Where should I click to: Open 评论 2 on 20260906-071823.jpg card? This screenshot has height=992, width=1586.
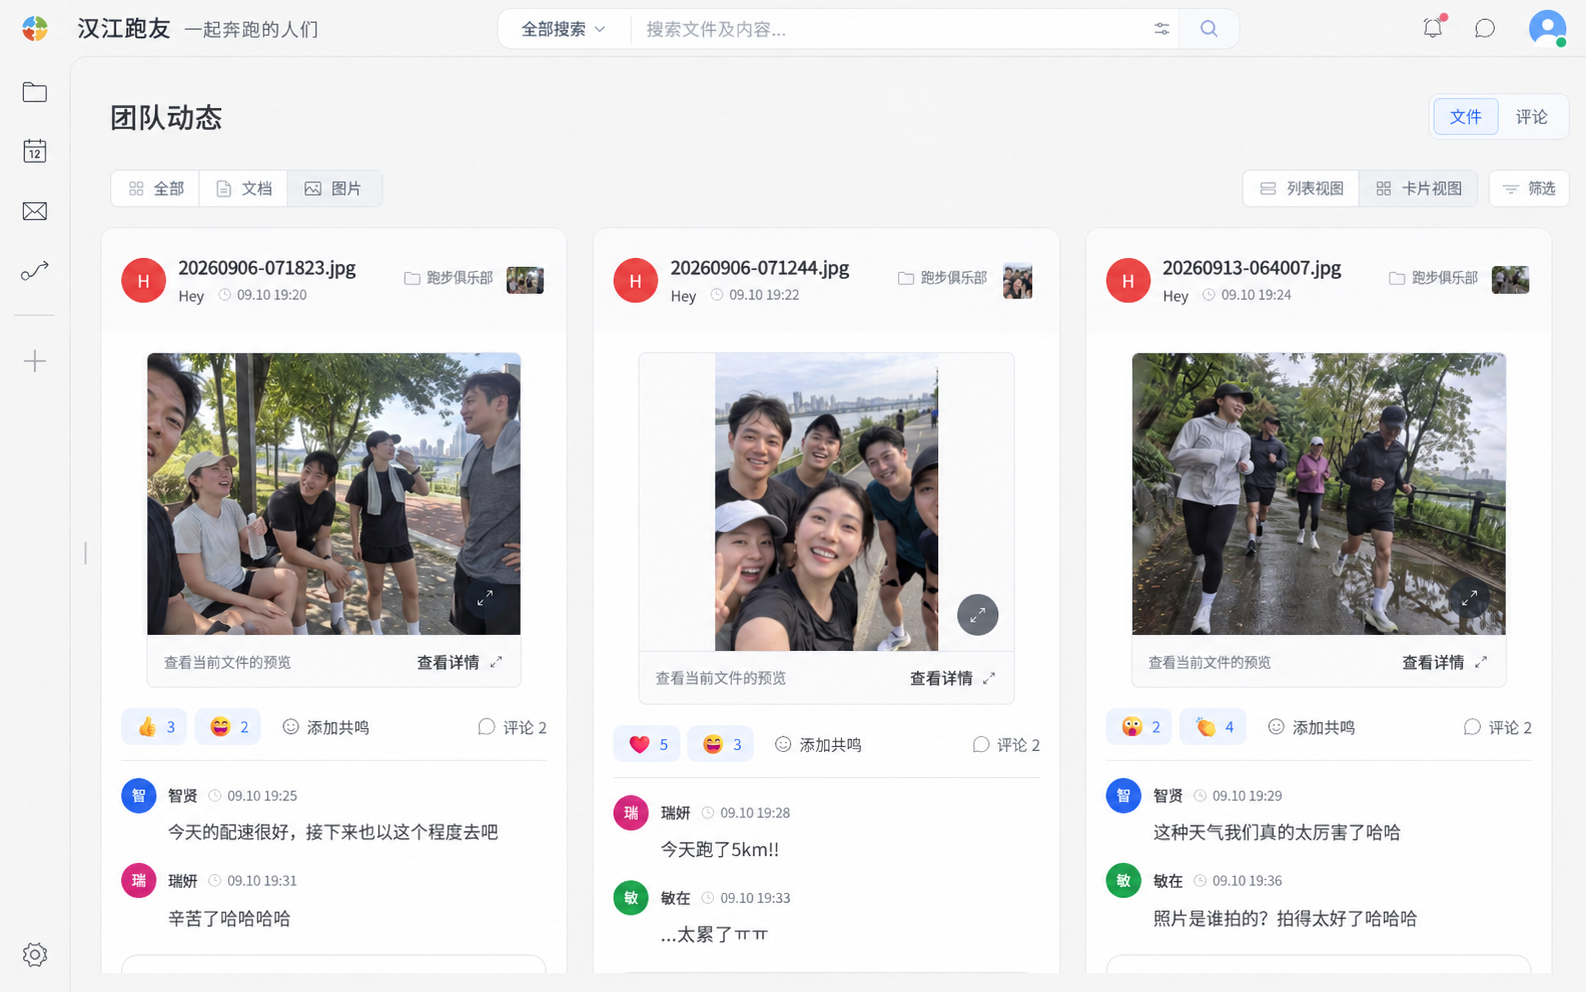click(x=512, y=727)
